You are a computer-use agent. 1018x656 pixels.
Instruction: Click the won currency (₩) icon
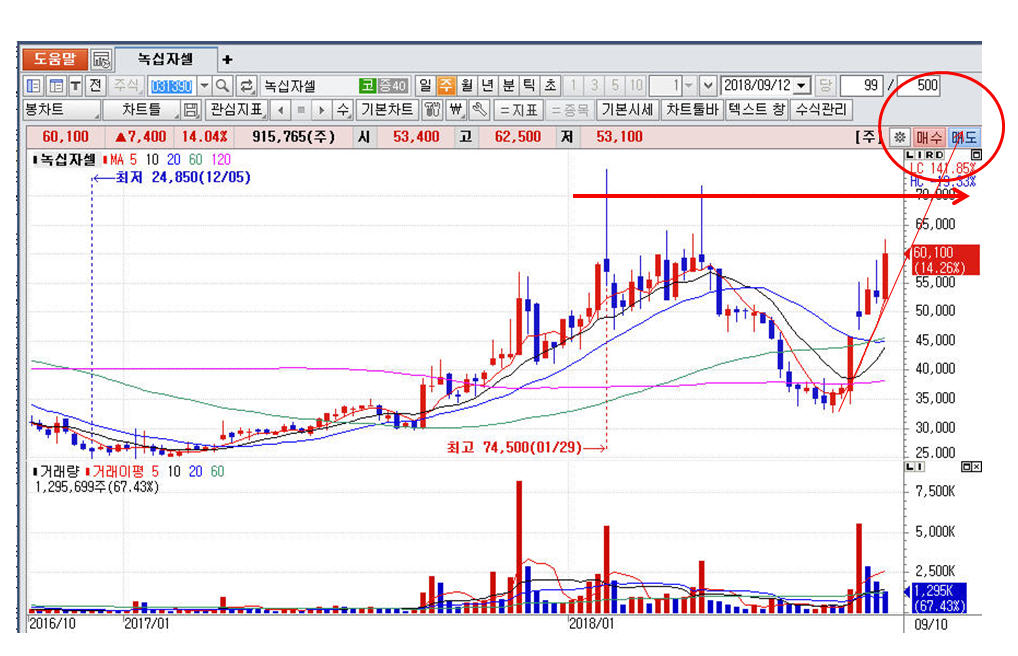click(x=456, y=110)
